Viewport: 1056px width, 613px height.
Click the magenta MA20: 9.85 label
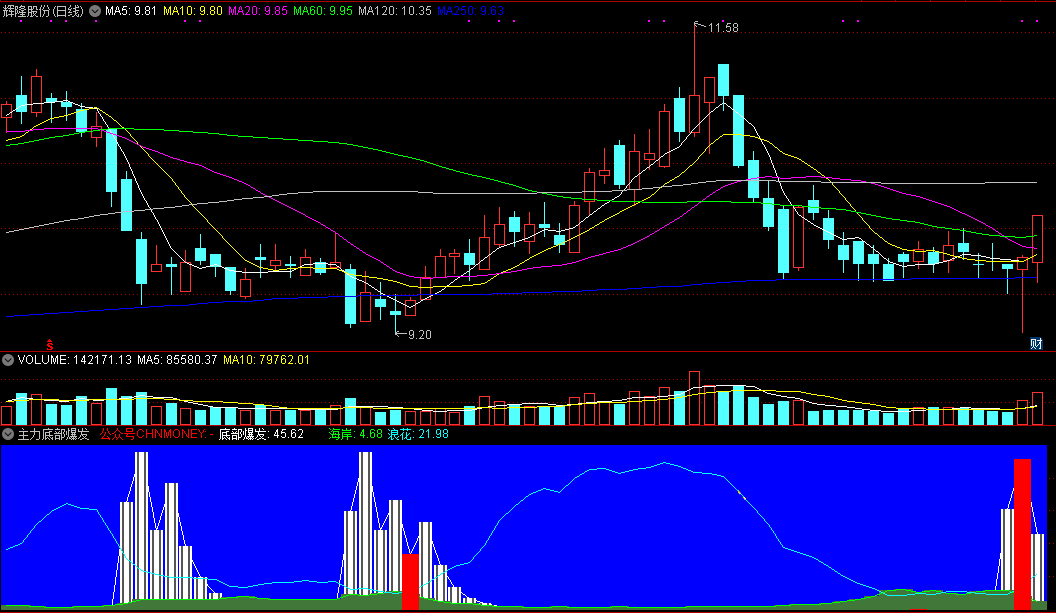coord(258,11)
